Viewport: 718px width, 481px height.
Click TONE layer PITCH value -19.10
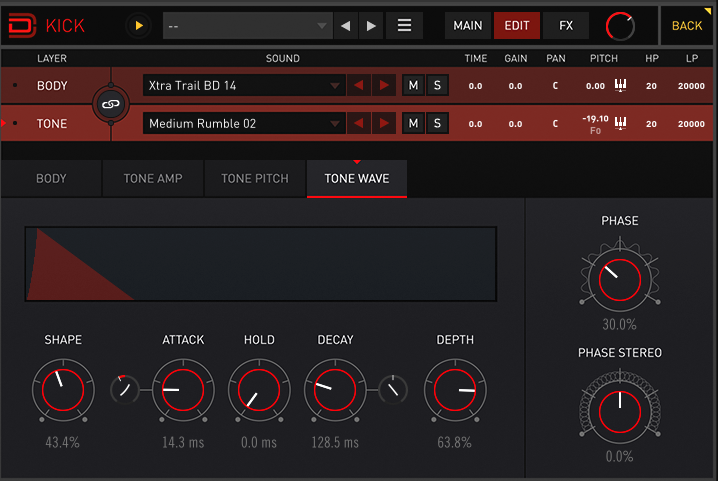point(595,119)
